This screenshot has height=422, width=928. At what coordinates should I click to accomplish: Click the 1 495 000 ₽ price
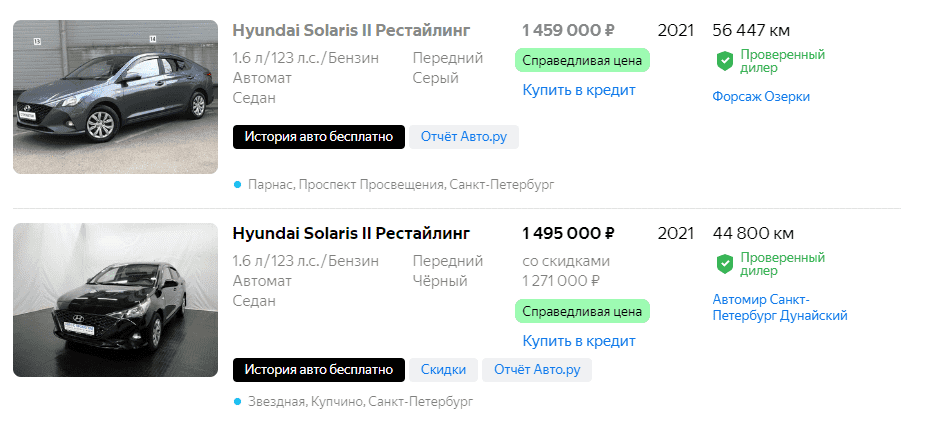coord(569,233)
